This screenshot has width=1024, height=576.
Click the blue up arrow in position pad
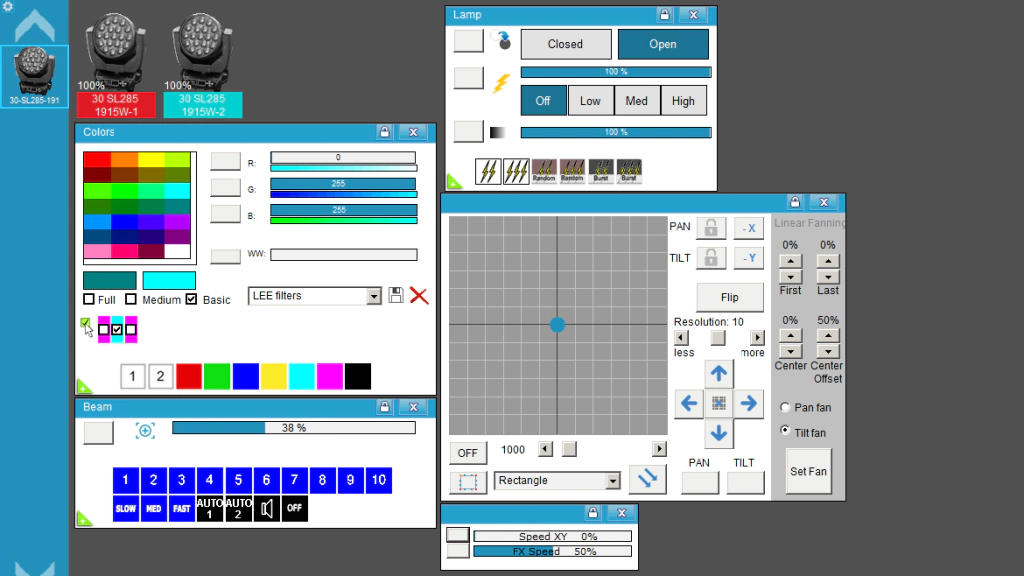[x=718, y=374]
